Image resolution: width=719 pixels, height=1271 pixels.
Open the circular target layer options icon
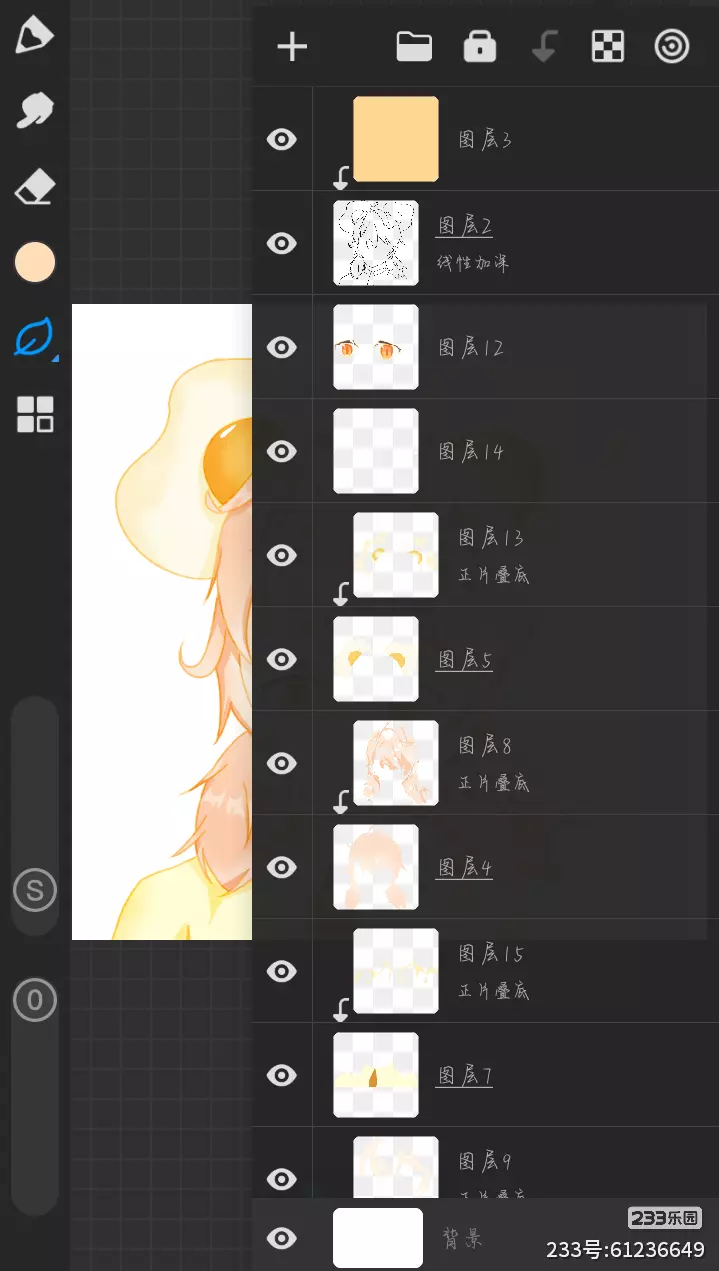pyautogui.click(x=671, y=46)
